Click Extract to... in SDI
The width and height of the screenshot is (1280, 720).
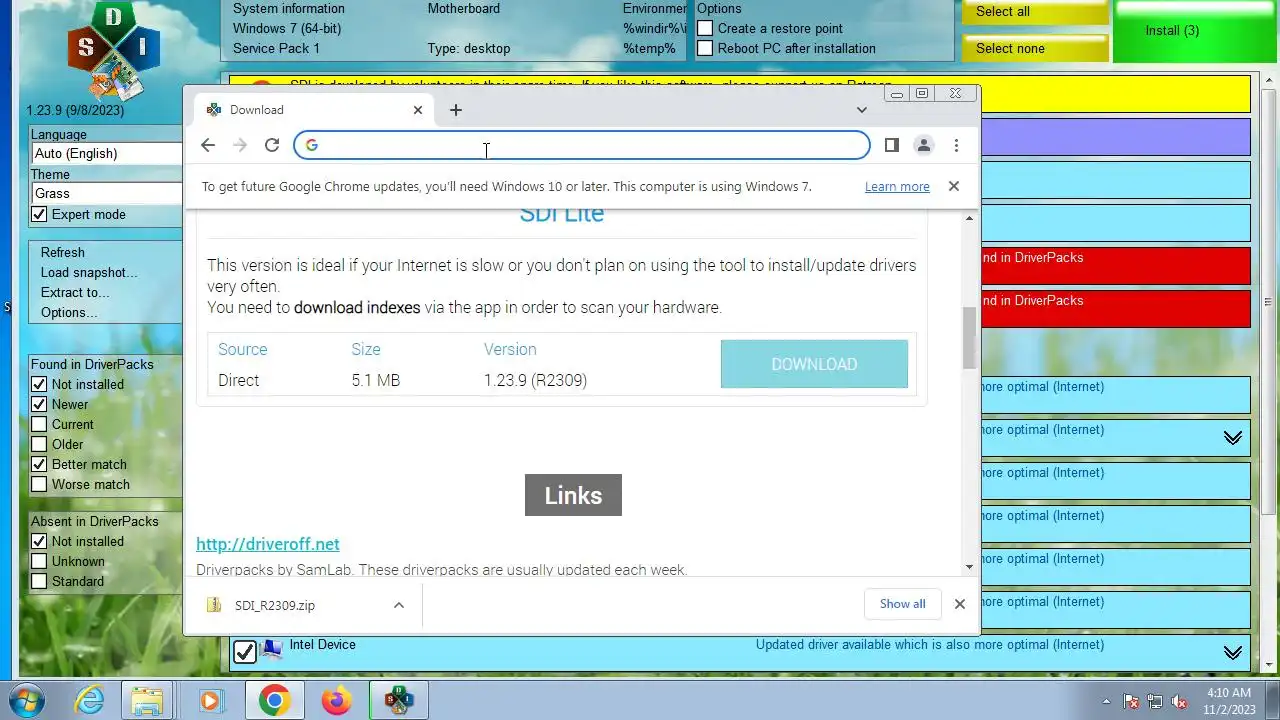pos(75,292)
